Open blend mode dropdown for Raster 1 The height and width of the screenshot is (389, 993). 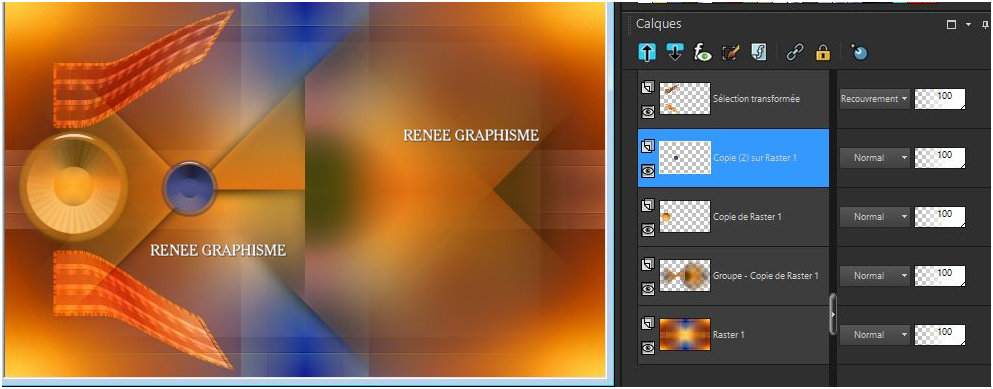pos(875,334)
